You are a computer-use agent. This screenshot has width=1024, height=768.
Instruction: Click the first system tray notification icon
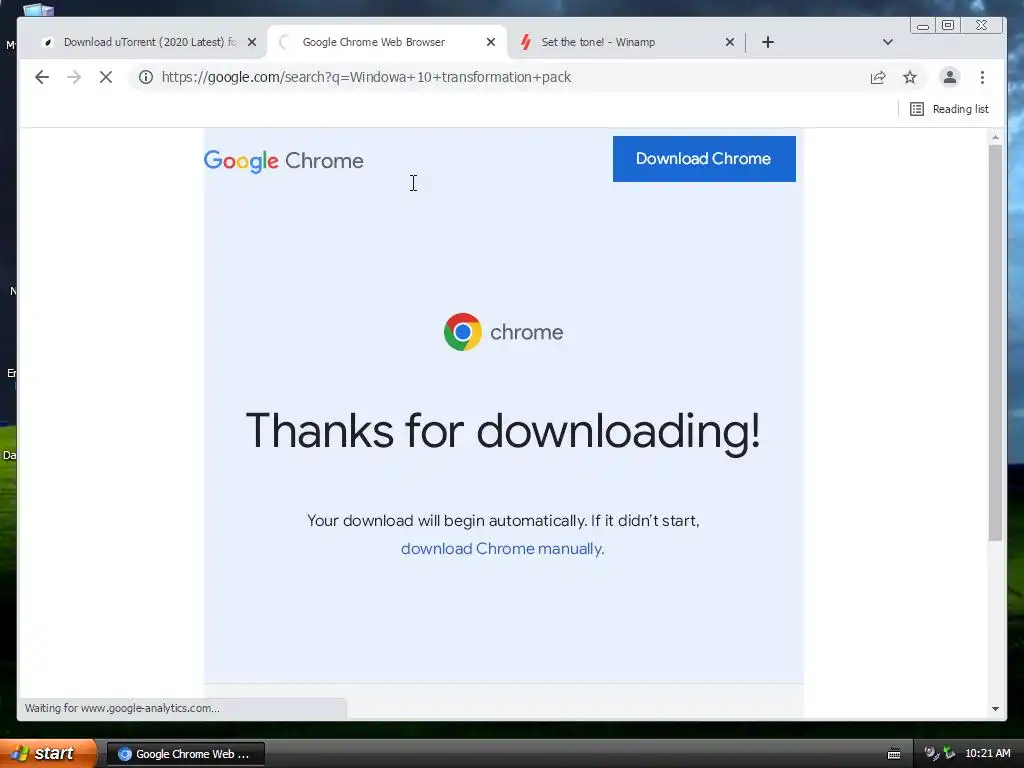932,753
